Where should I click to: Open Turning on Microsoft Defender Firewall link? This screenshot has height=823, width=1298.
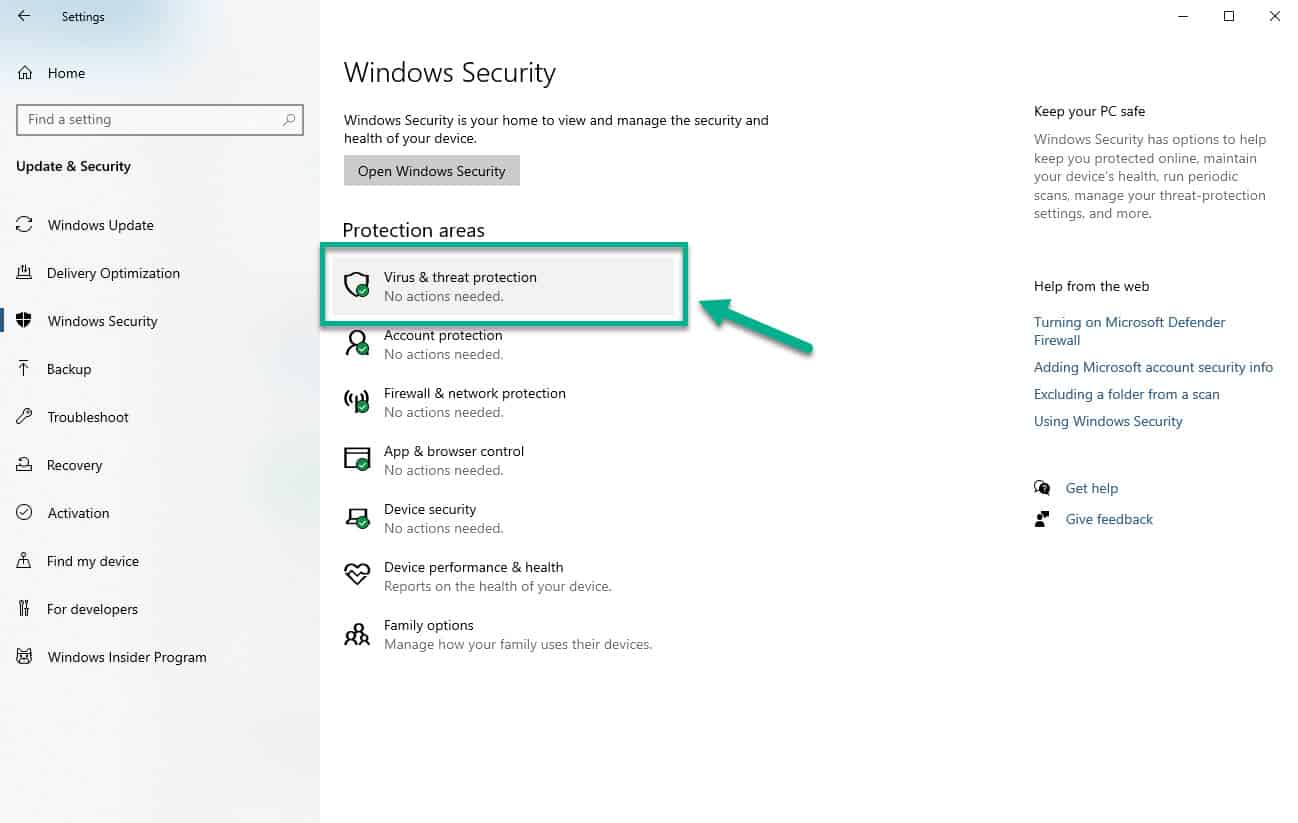[x=1129, y=331]
